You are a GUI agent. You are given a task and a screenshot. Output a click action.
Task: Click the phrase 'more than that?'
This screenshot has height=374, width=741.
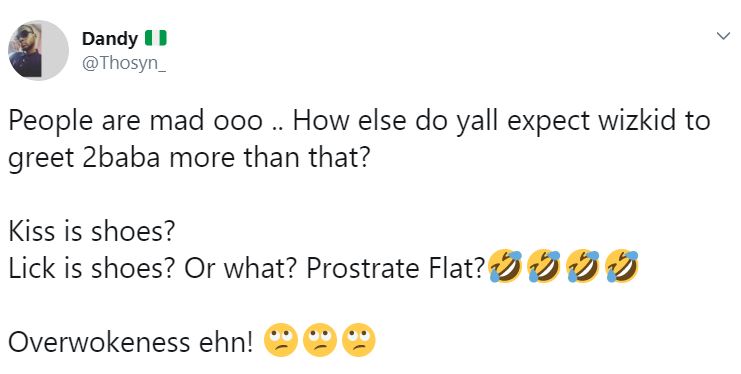click(x=268, y=157)
